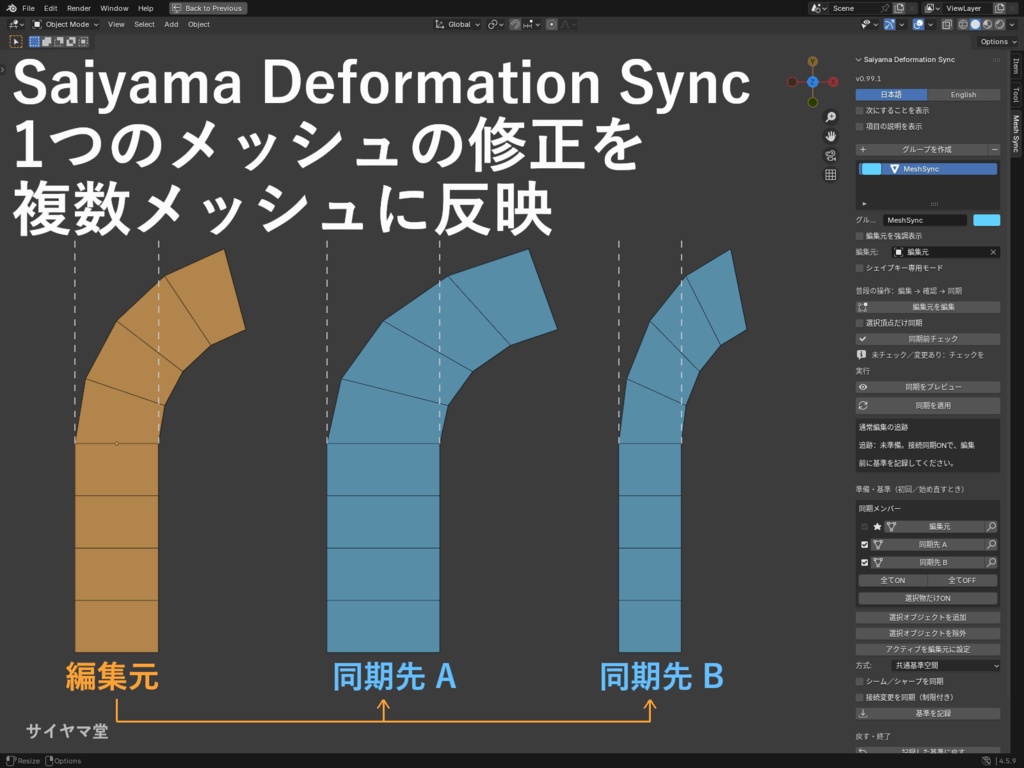Toggle show gizmo icon

(x=889, y=24)
